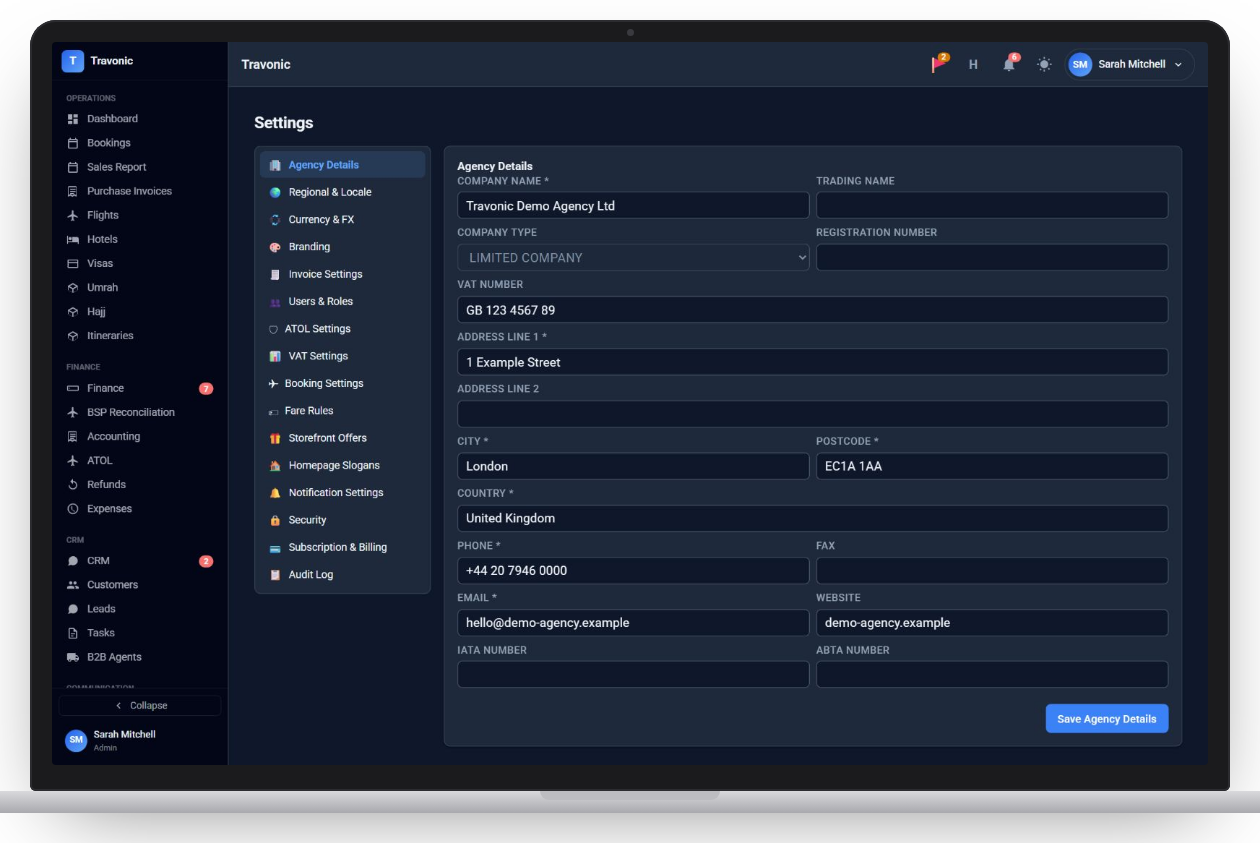Click the Phone field
Screen dimensions: 1260x843
pos(633,570)
